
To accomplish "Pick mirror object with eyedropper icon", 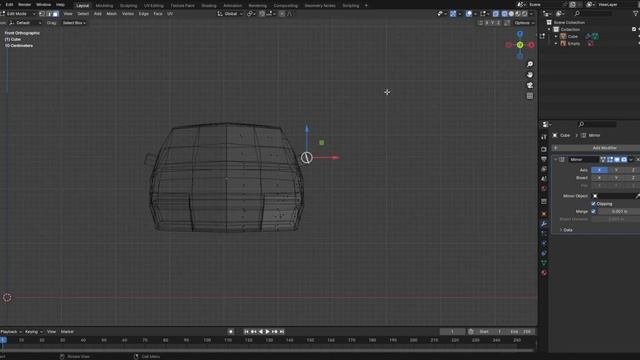I will pyautogui.click(x=637, y=196).
